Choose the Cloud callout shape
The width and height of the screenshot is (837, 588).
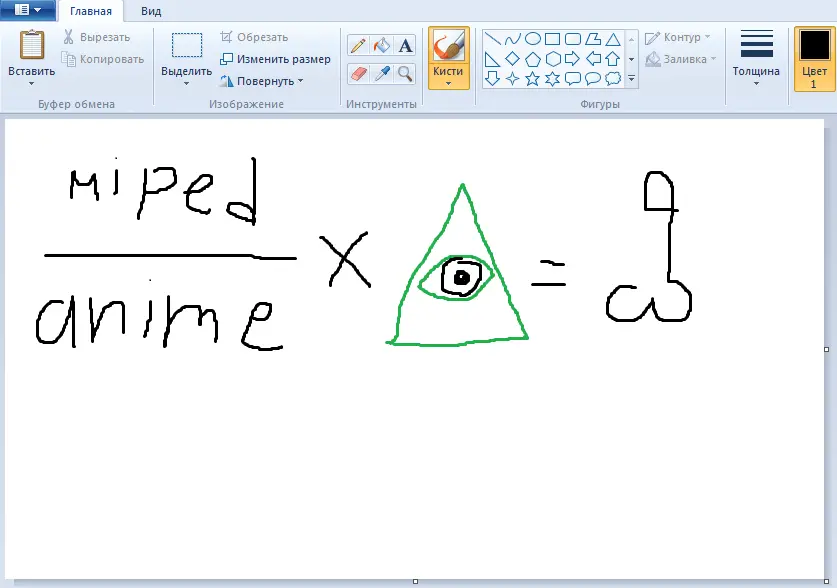tap(613, 79)
